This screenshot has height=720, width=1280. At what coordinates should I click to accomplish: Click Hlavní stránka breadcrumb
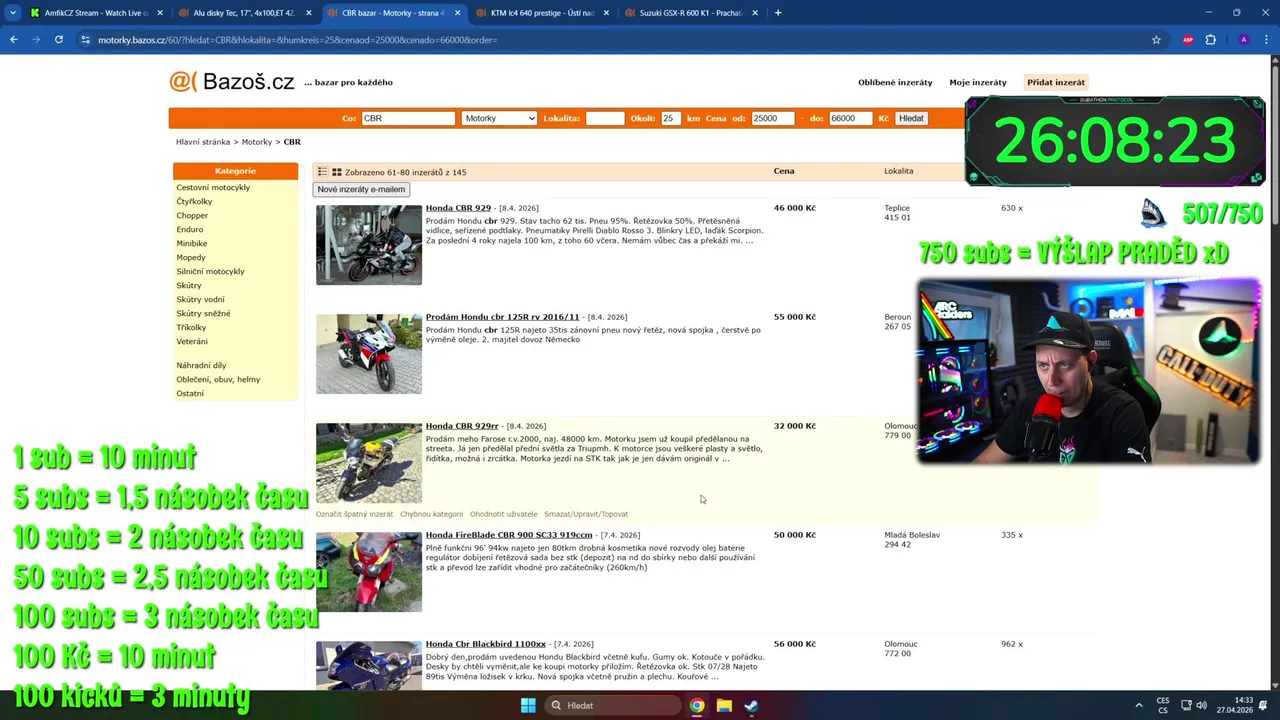coord(203,142)
